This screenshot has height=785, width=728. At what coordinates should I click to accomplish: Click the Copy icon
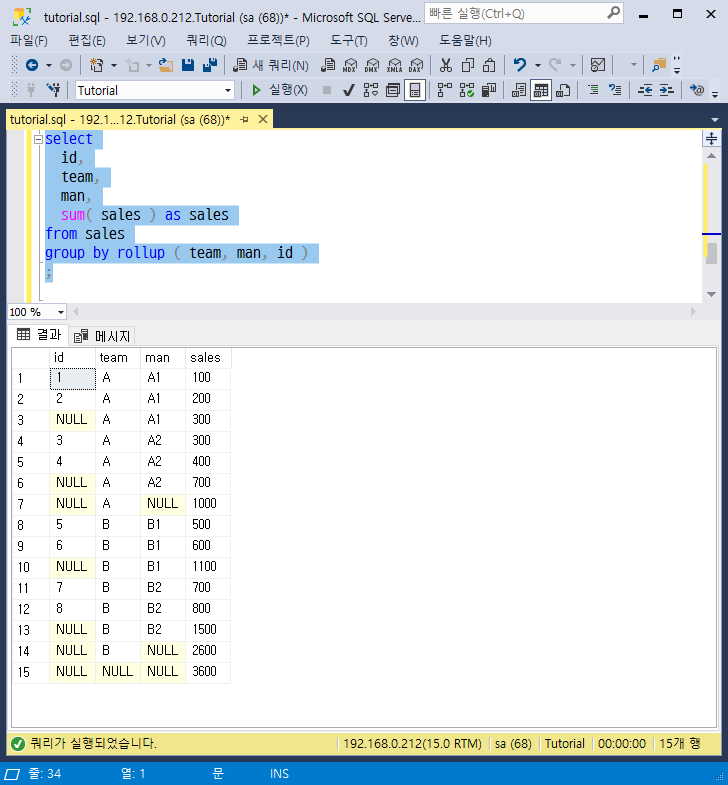coord(468,65)
